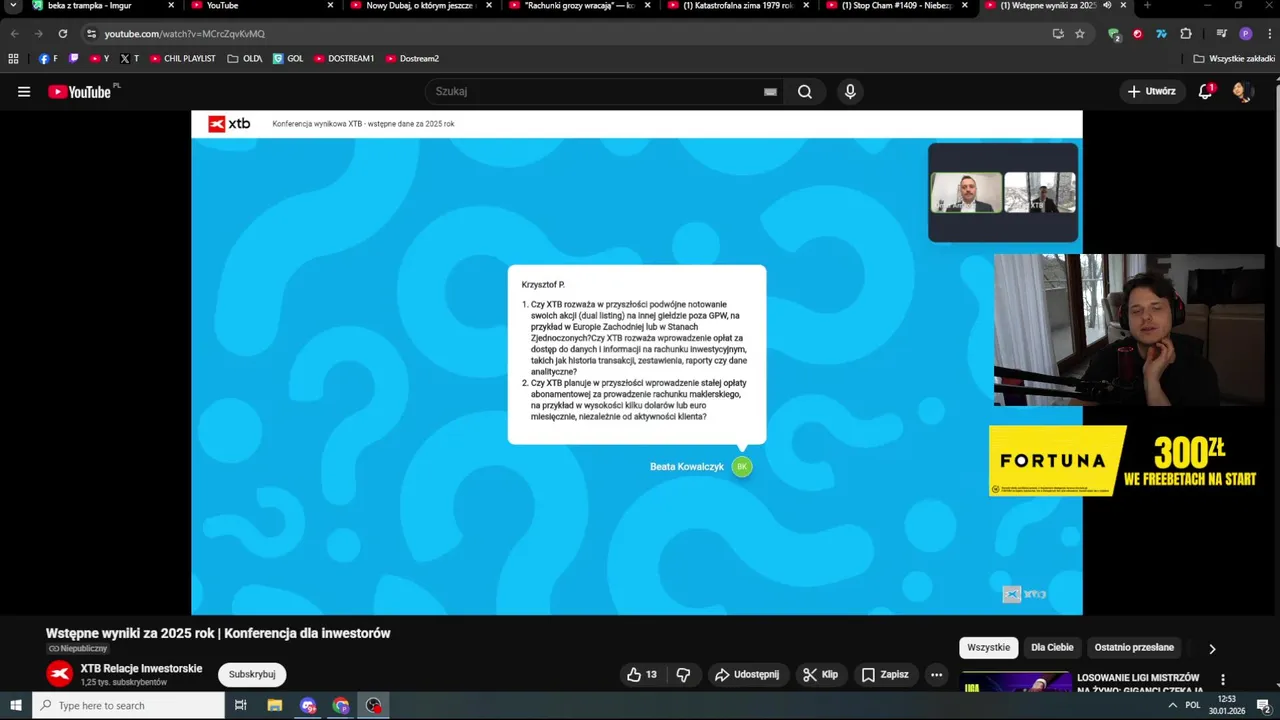
Task: Open Task View on the taskbar
Action: [x=241, y=705]
